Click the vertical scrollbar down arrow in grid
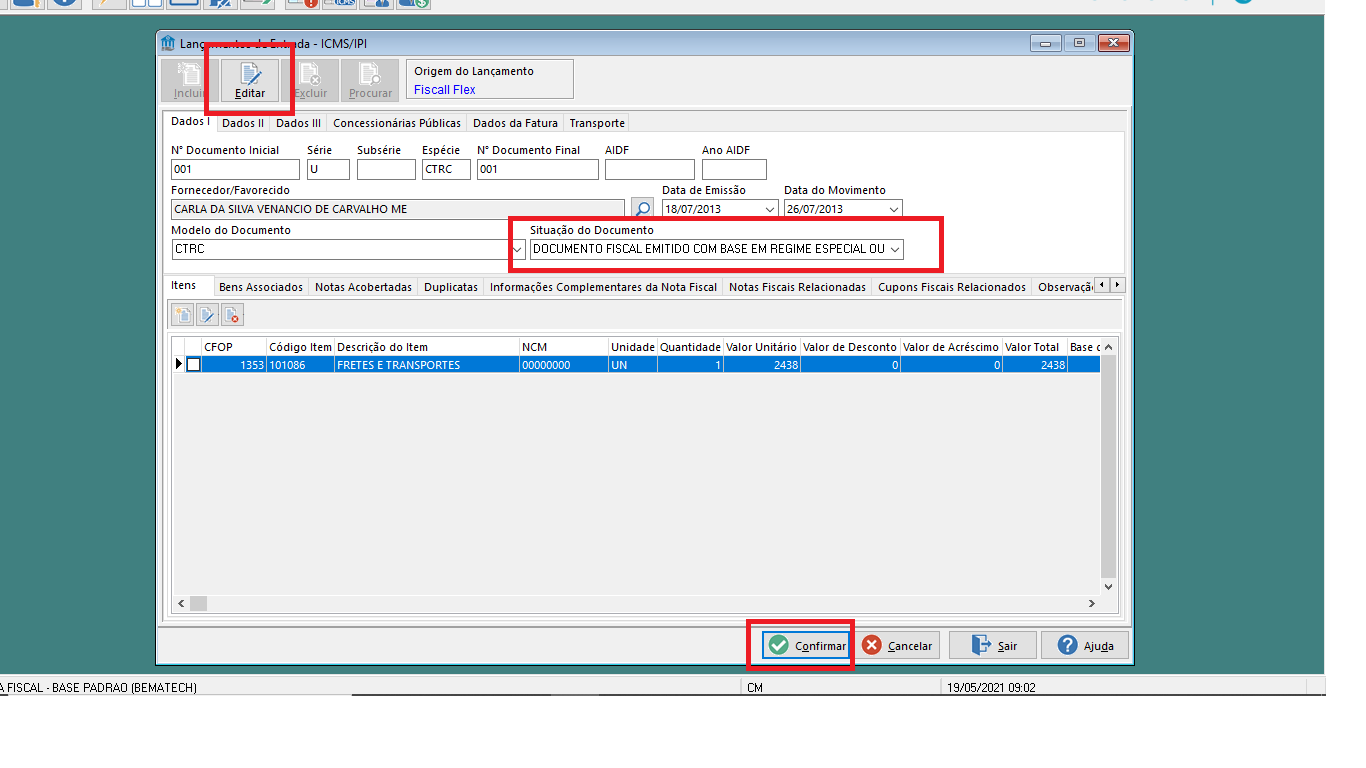 (x=1108, y=587)
